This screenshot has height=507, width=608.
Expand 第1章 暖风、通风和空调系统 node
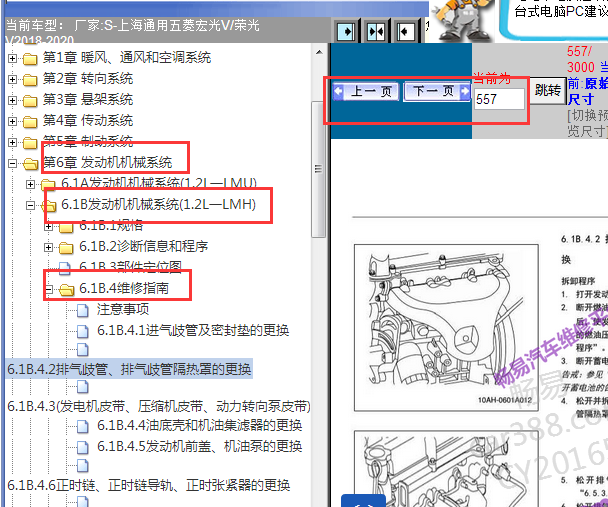[12, 59]
